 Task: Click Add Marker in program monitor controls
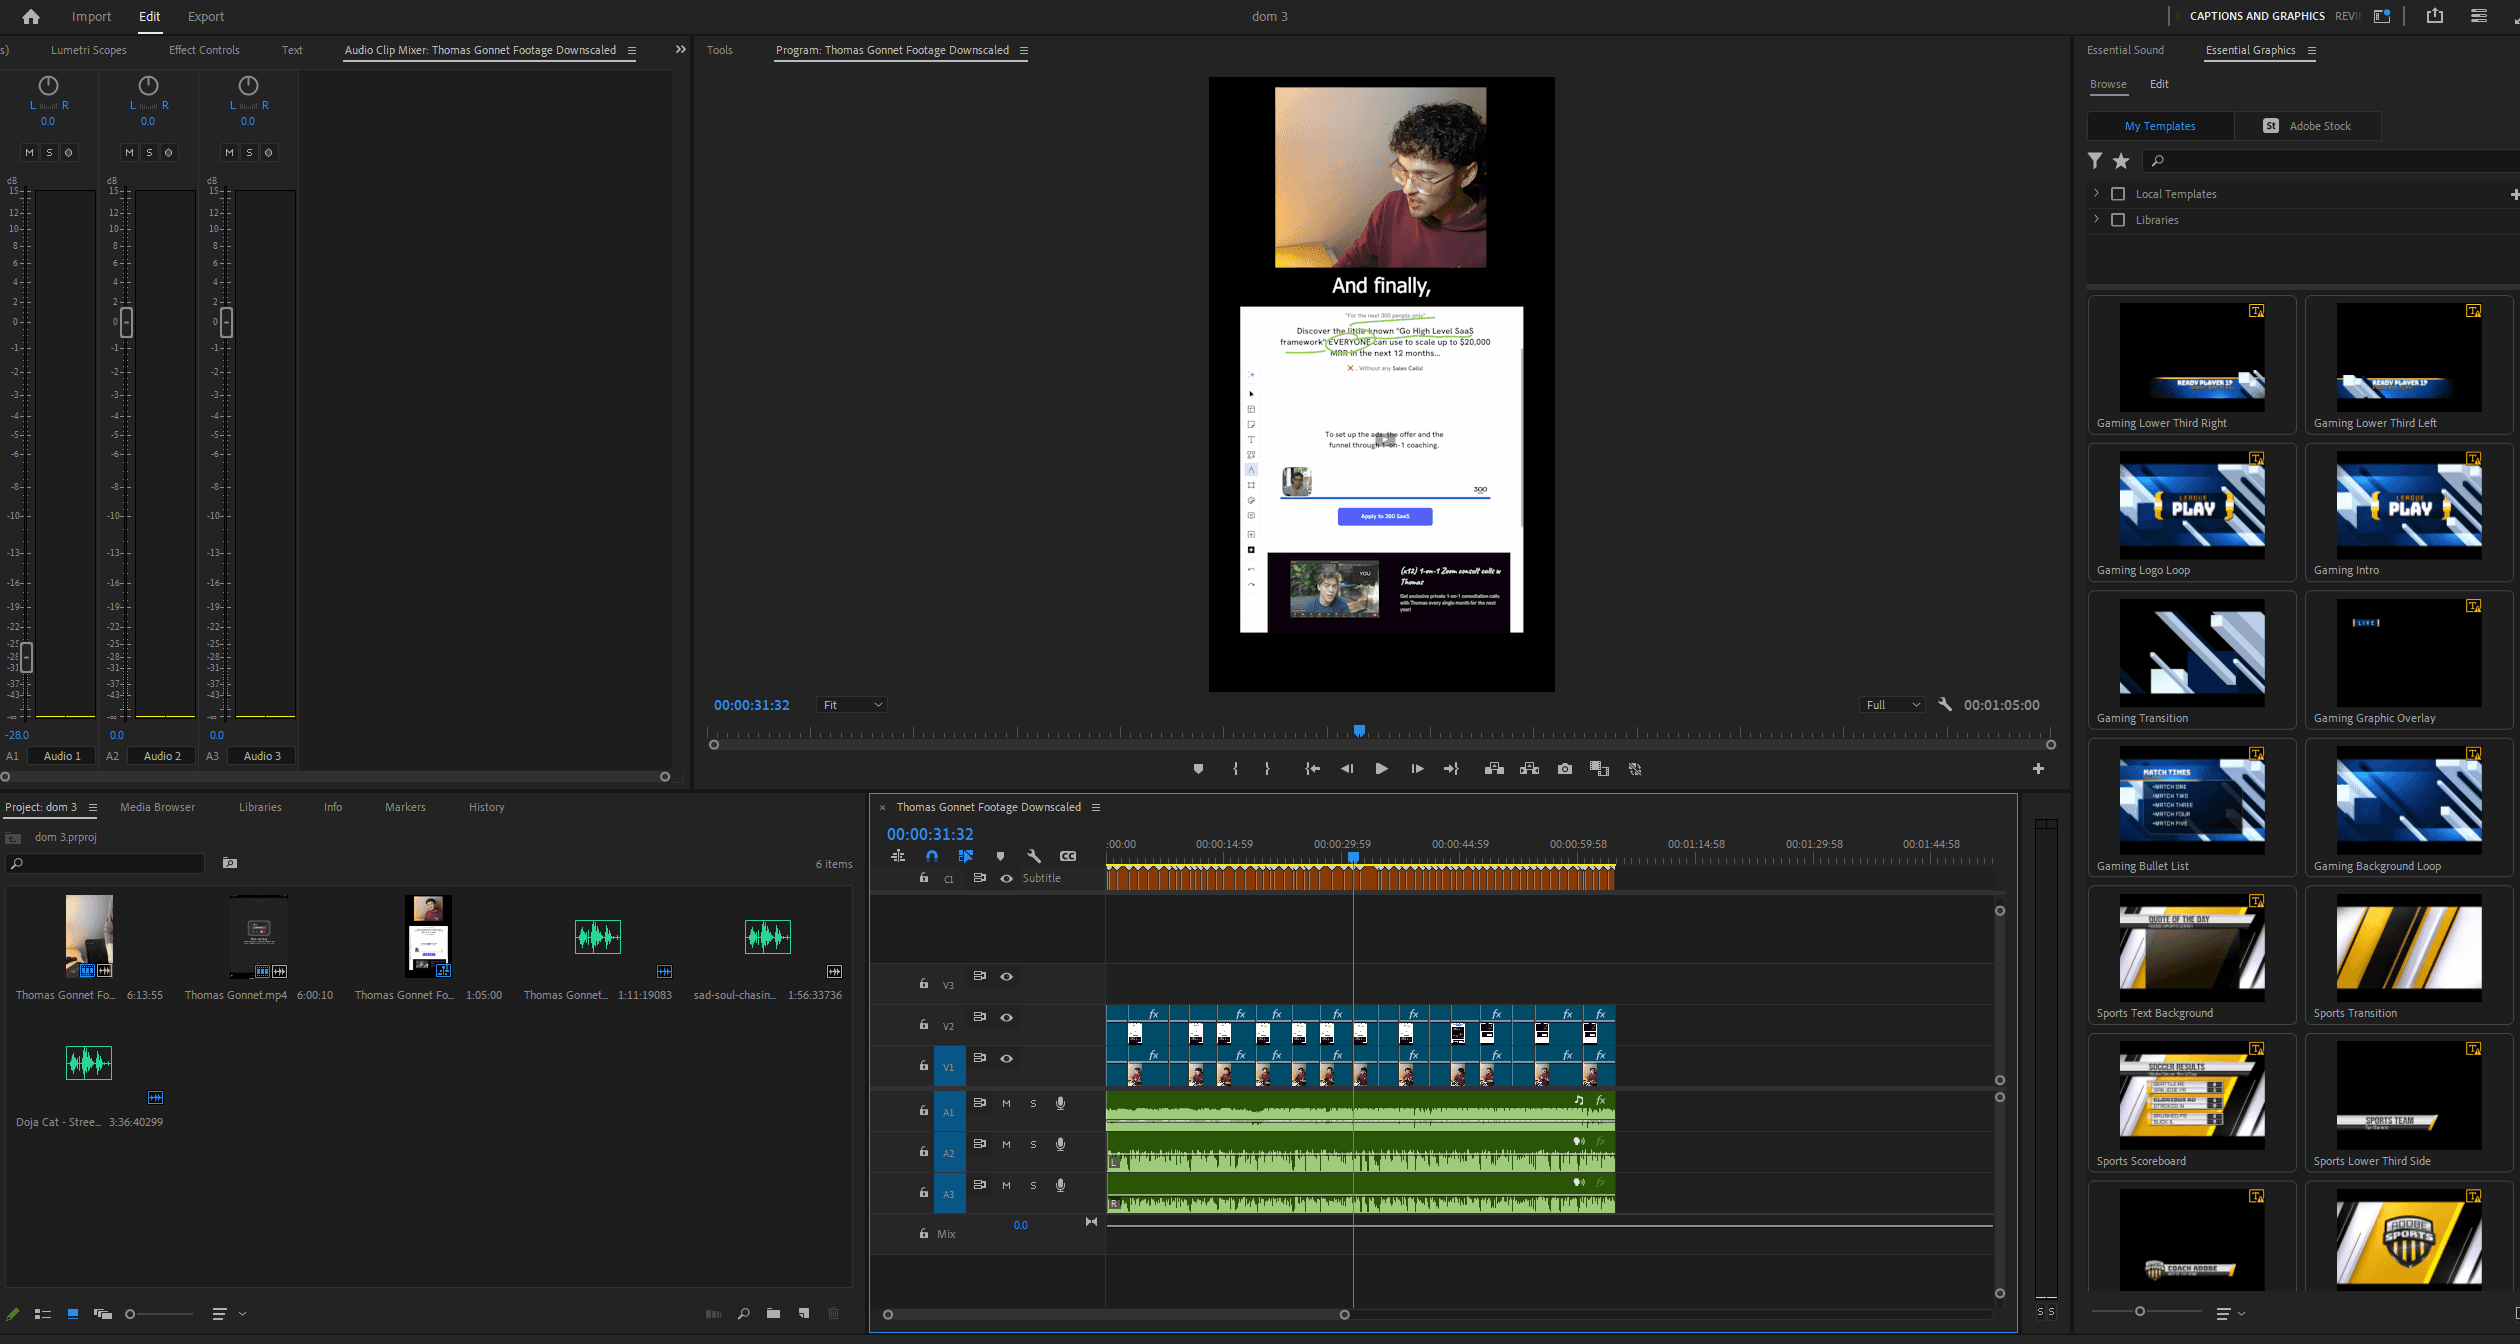[1198, 769]
